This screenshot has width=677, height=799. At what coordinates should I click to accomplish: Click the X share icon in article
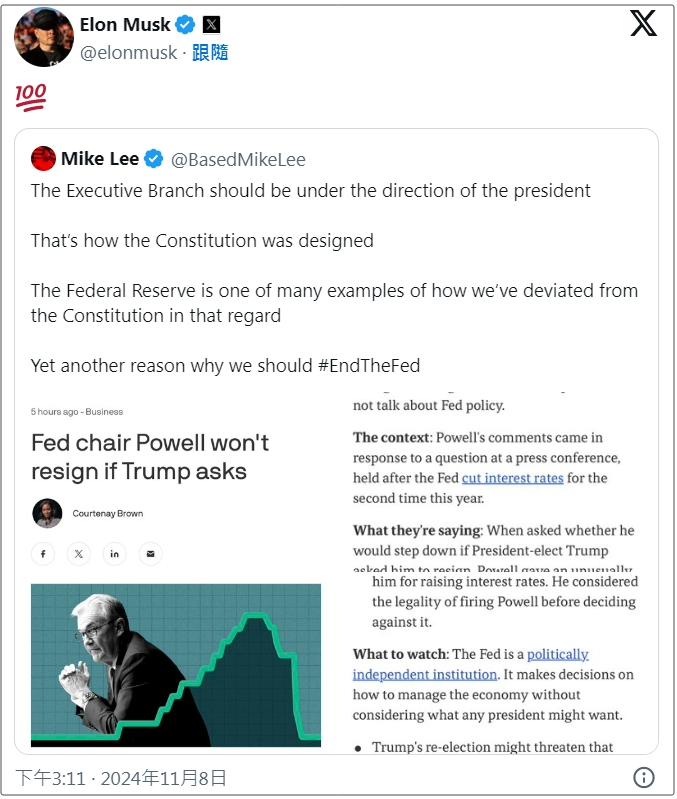point(79,553)
